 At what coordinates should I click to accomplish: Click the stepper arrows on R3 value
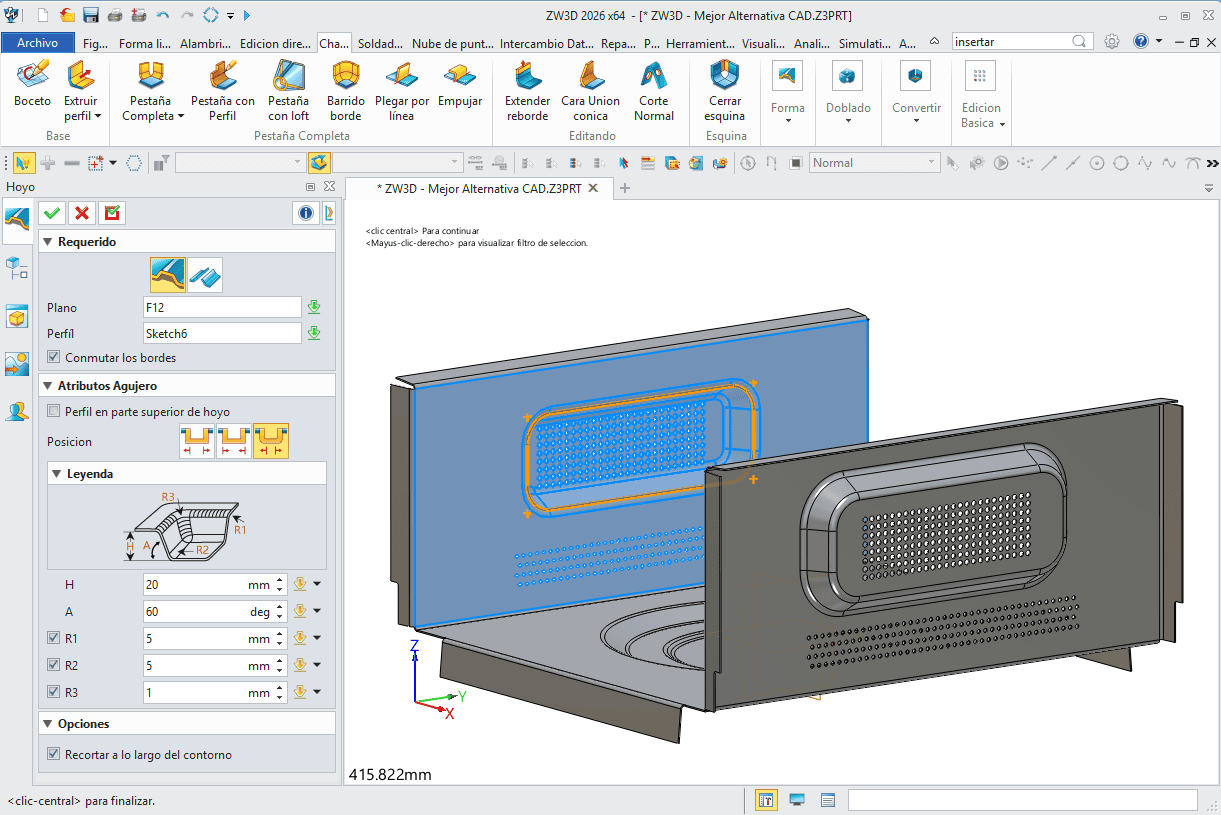pos(280,692)
